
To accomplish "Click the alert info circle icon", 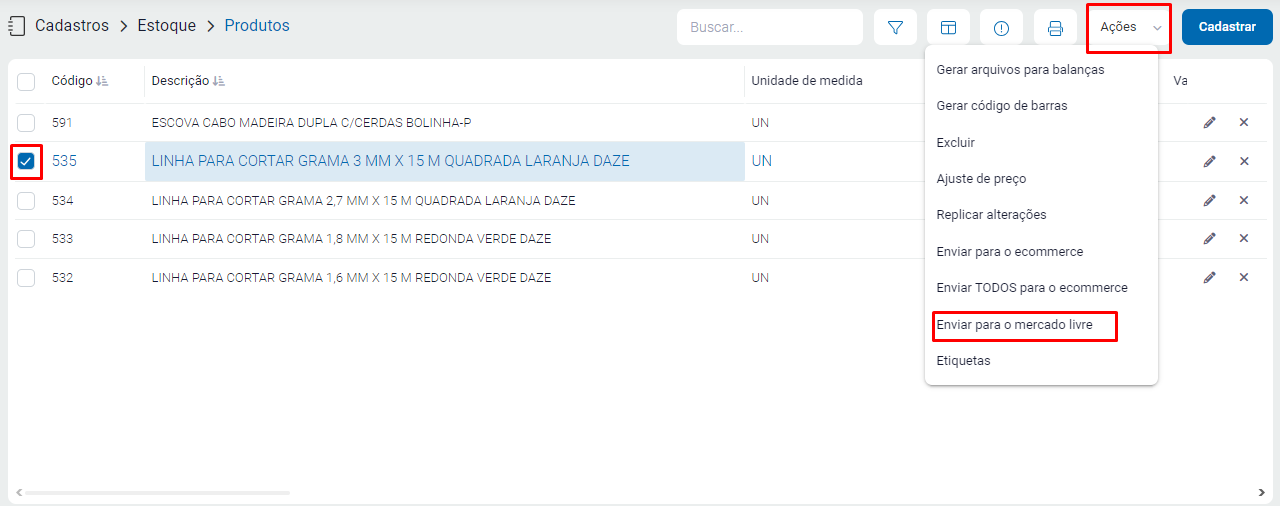I will click(1001, 28).
